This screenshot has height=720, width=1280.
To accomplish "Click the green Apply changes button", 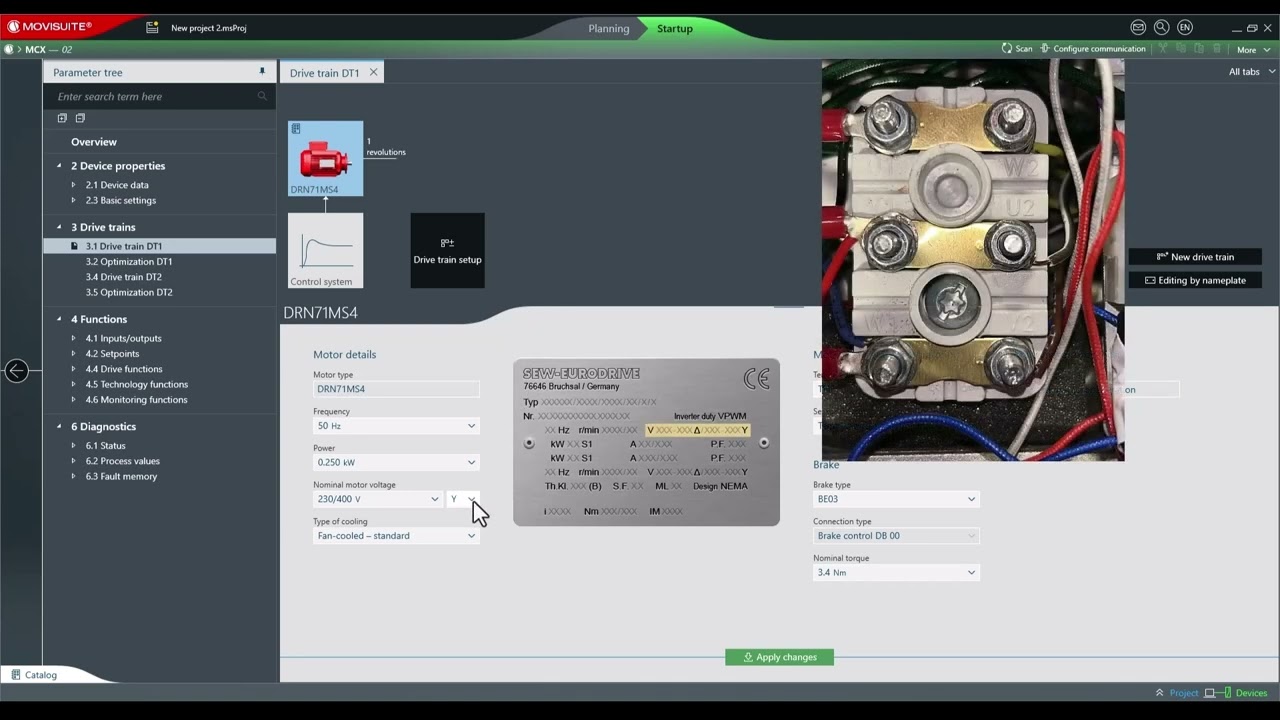I will point(779,657).
